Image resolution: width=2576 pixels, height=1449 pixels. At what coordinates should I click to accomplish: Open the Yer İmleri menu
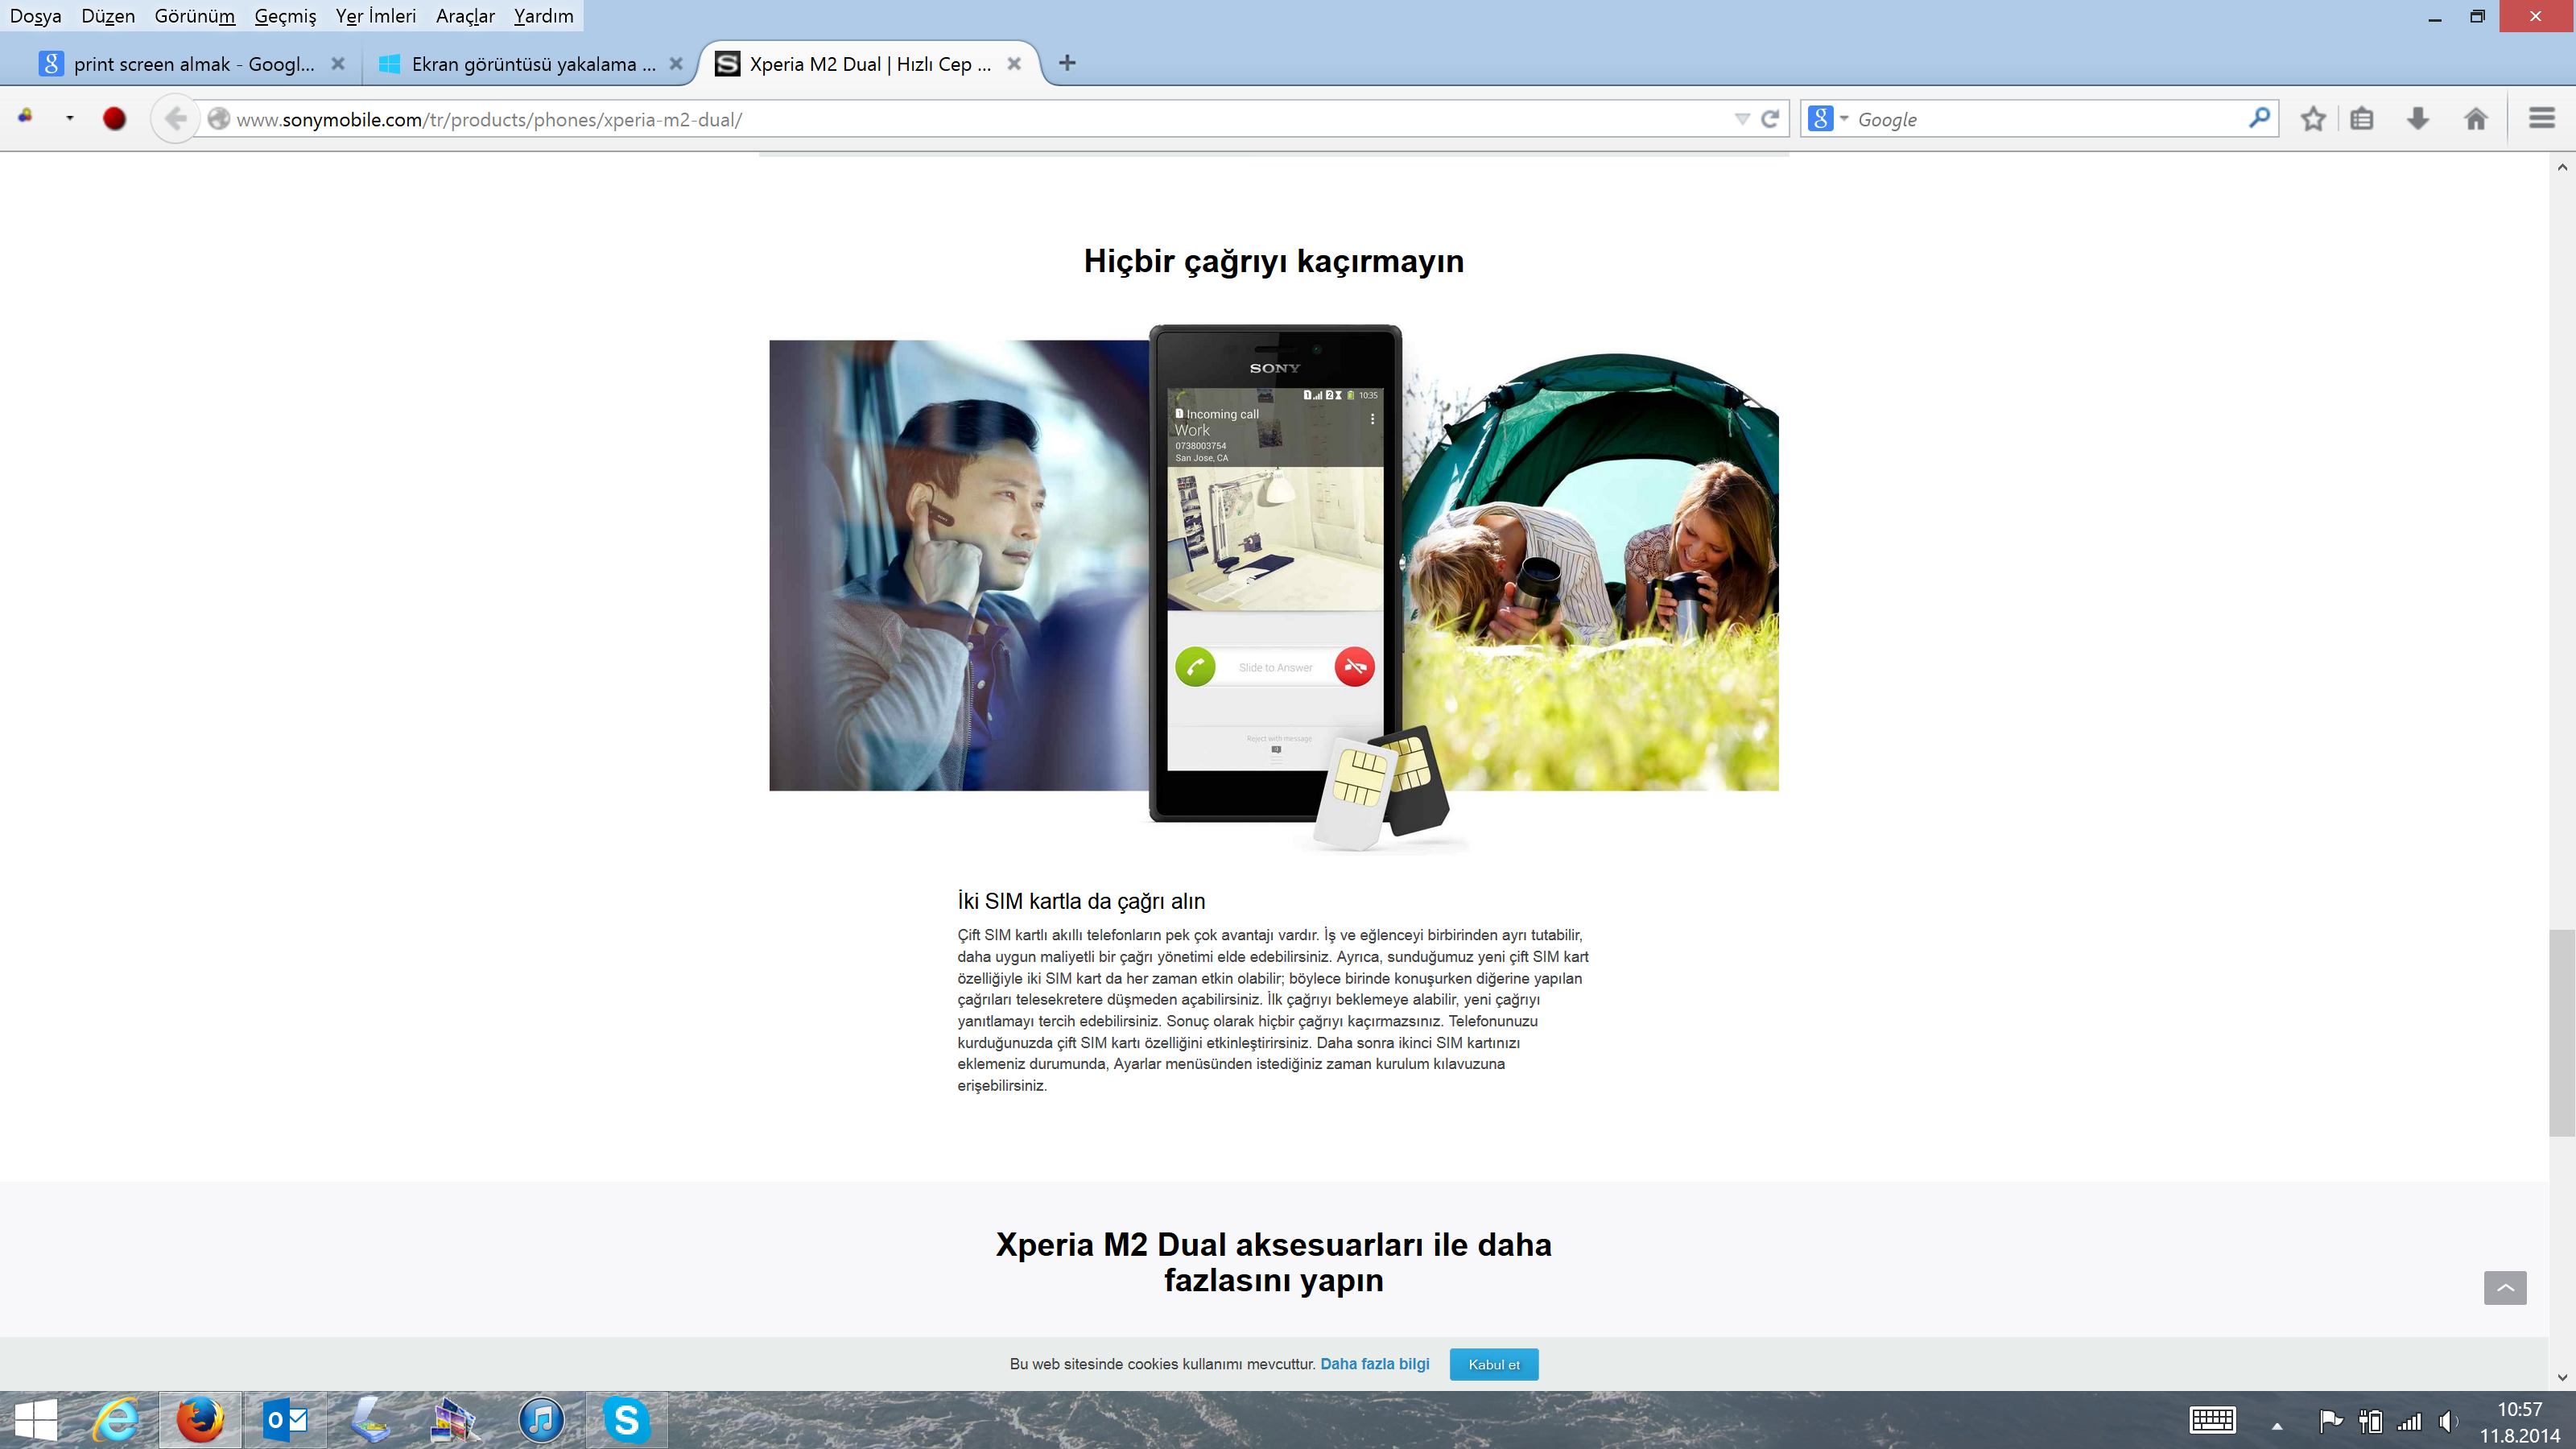tap(376, 16)
